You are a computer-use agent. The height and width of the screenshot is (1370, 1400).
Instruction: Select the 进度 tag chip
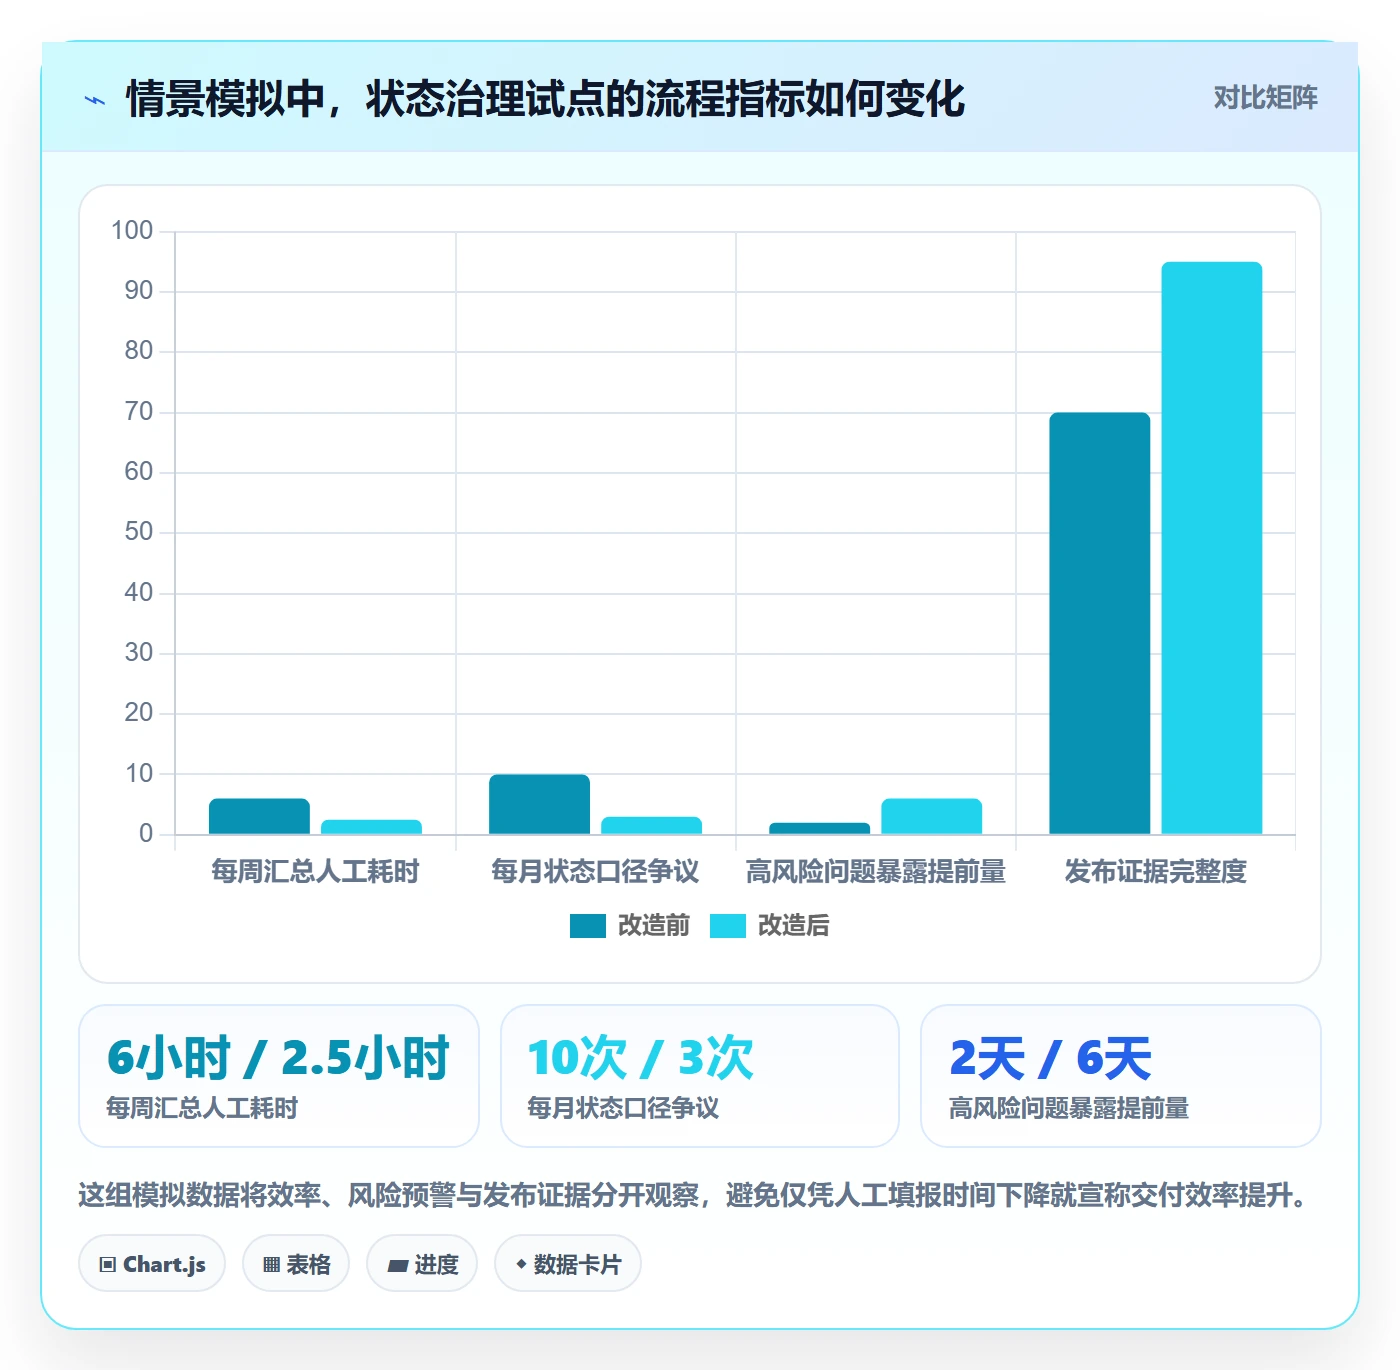click(422, 1264)
